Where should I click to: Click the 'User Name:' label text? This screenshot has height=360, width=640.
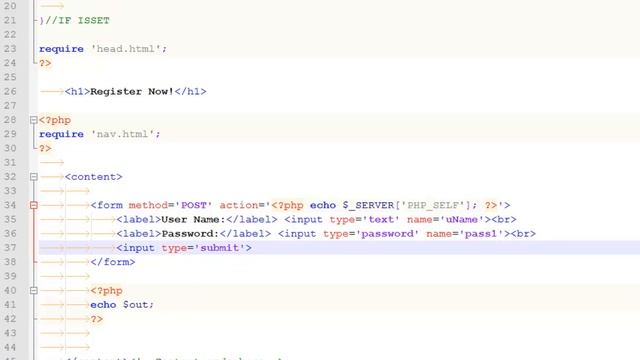click(x=193, y=220)
